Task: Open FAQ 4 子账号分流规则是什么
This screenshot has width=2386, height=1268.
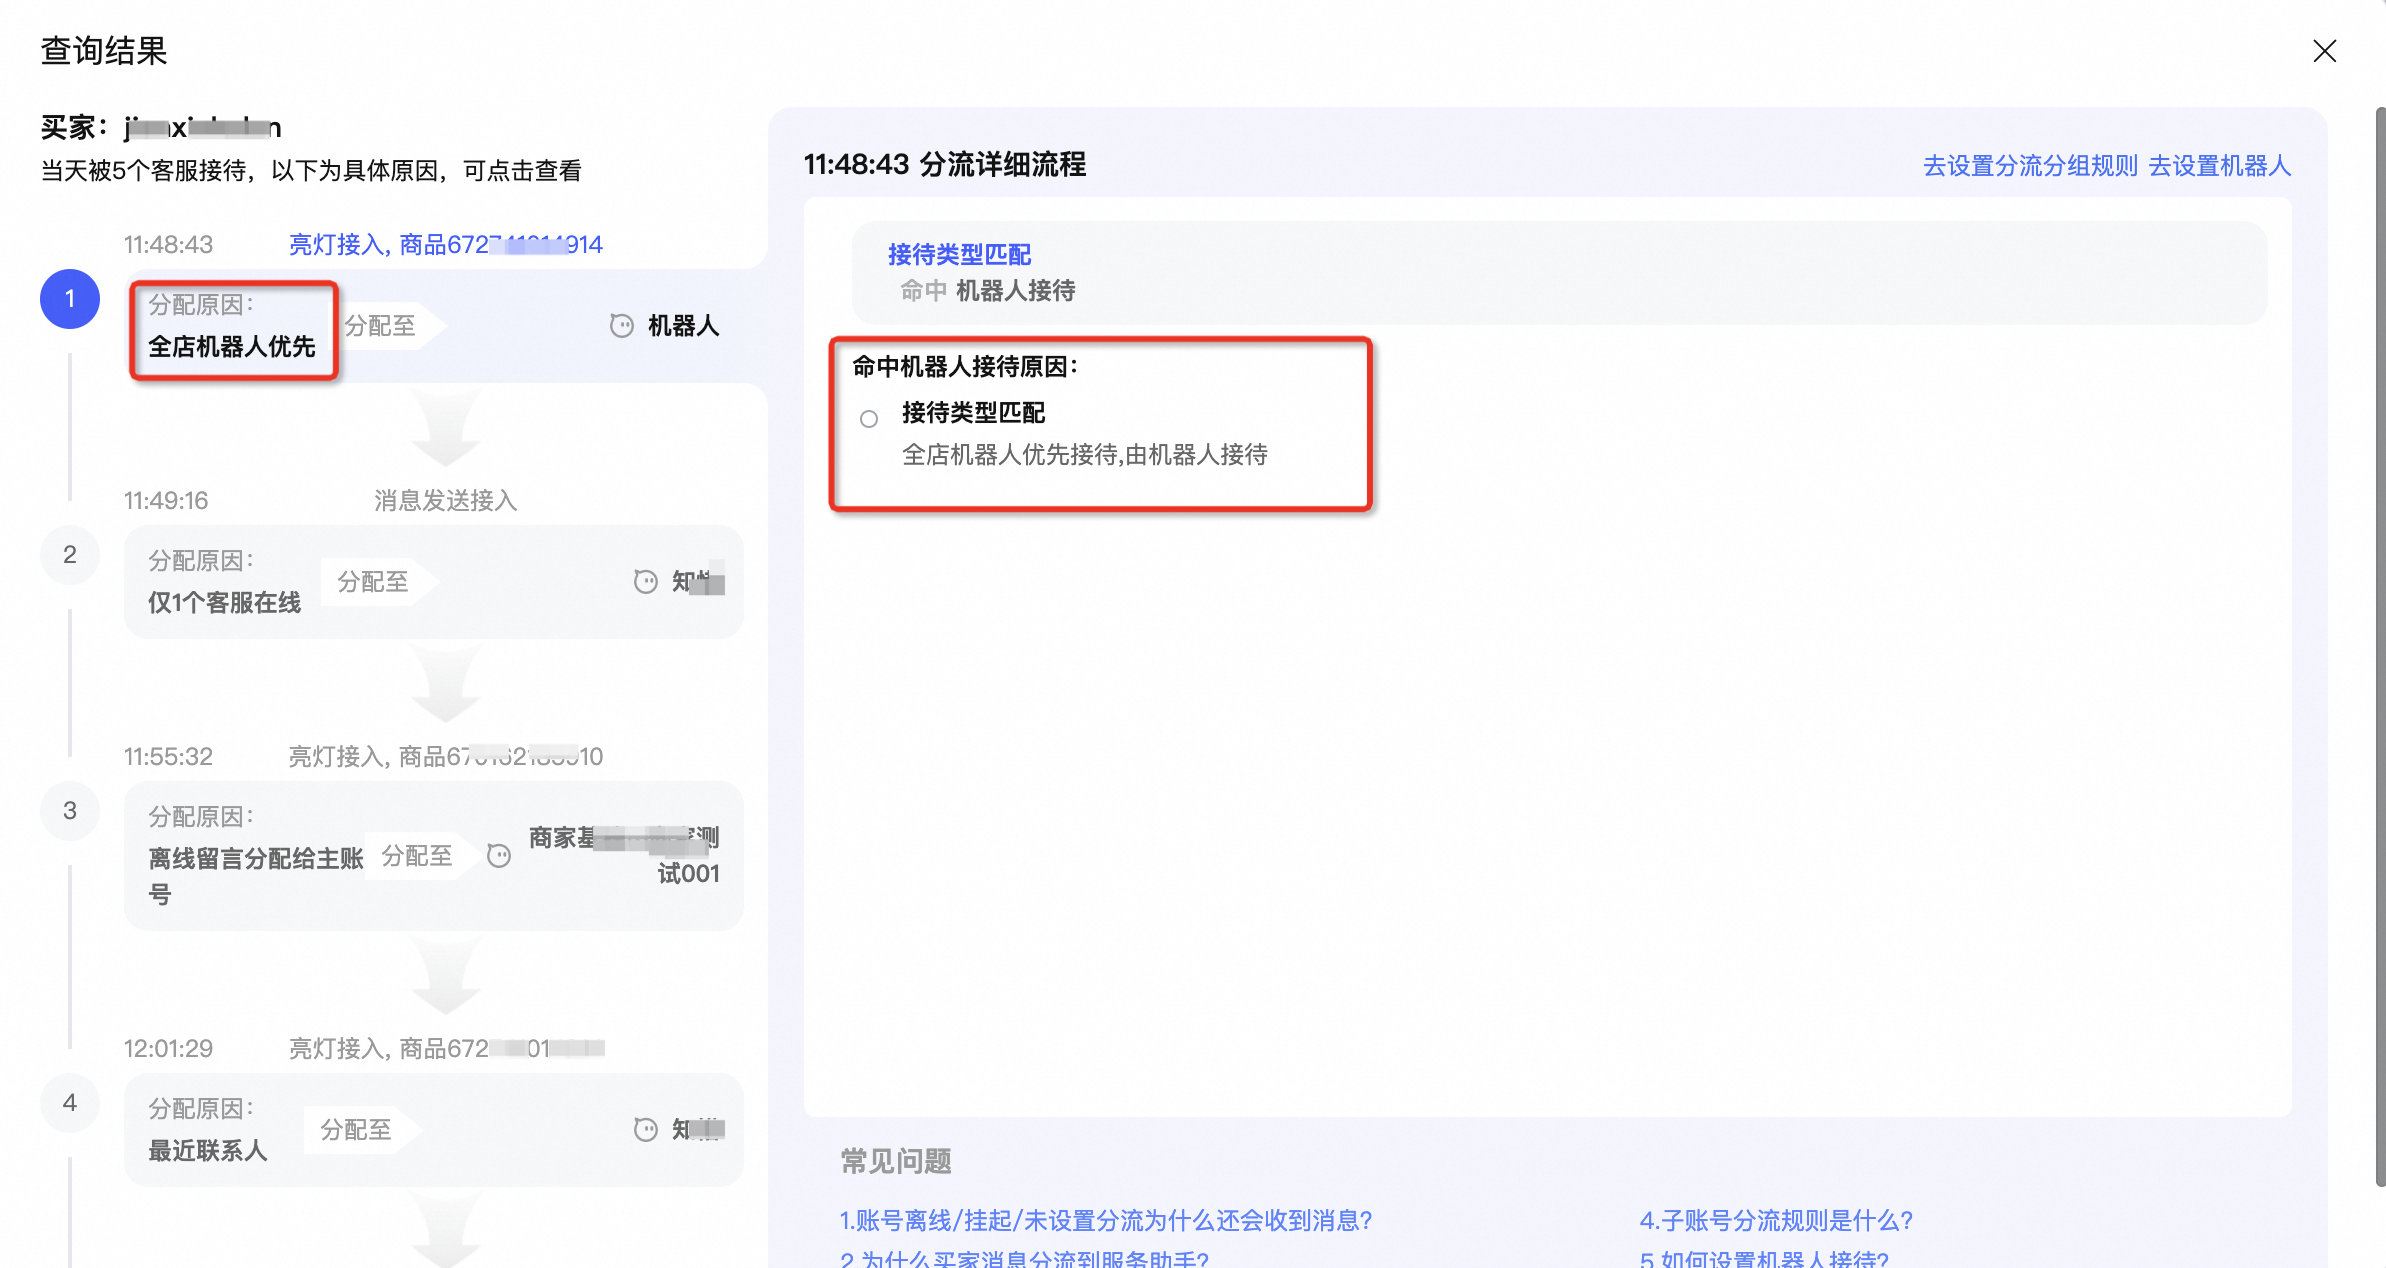Action: (1776, 1221)
